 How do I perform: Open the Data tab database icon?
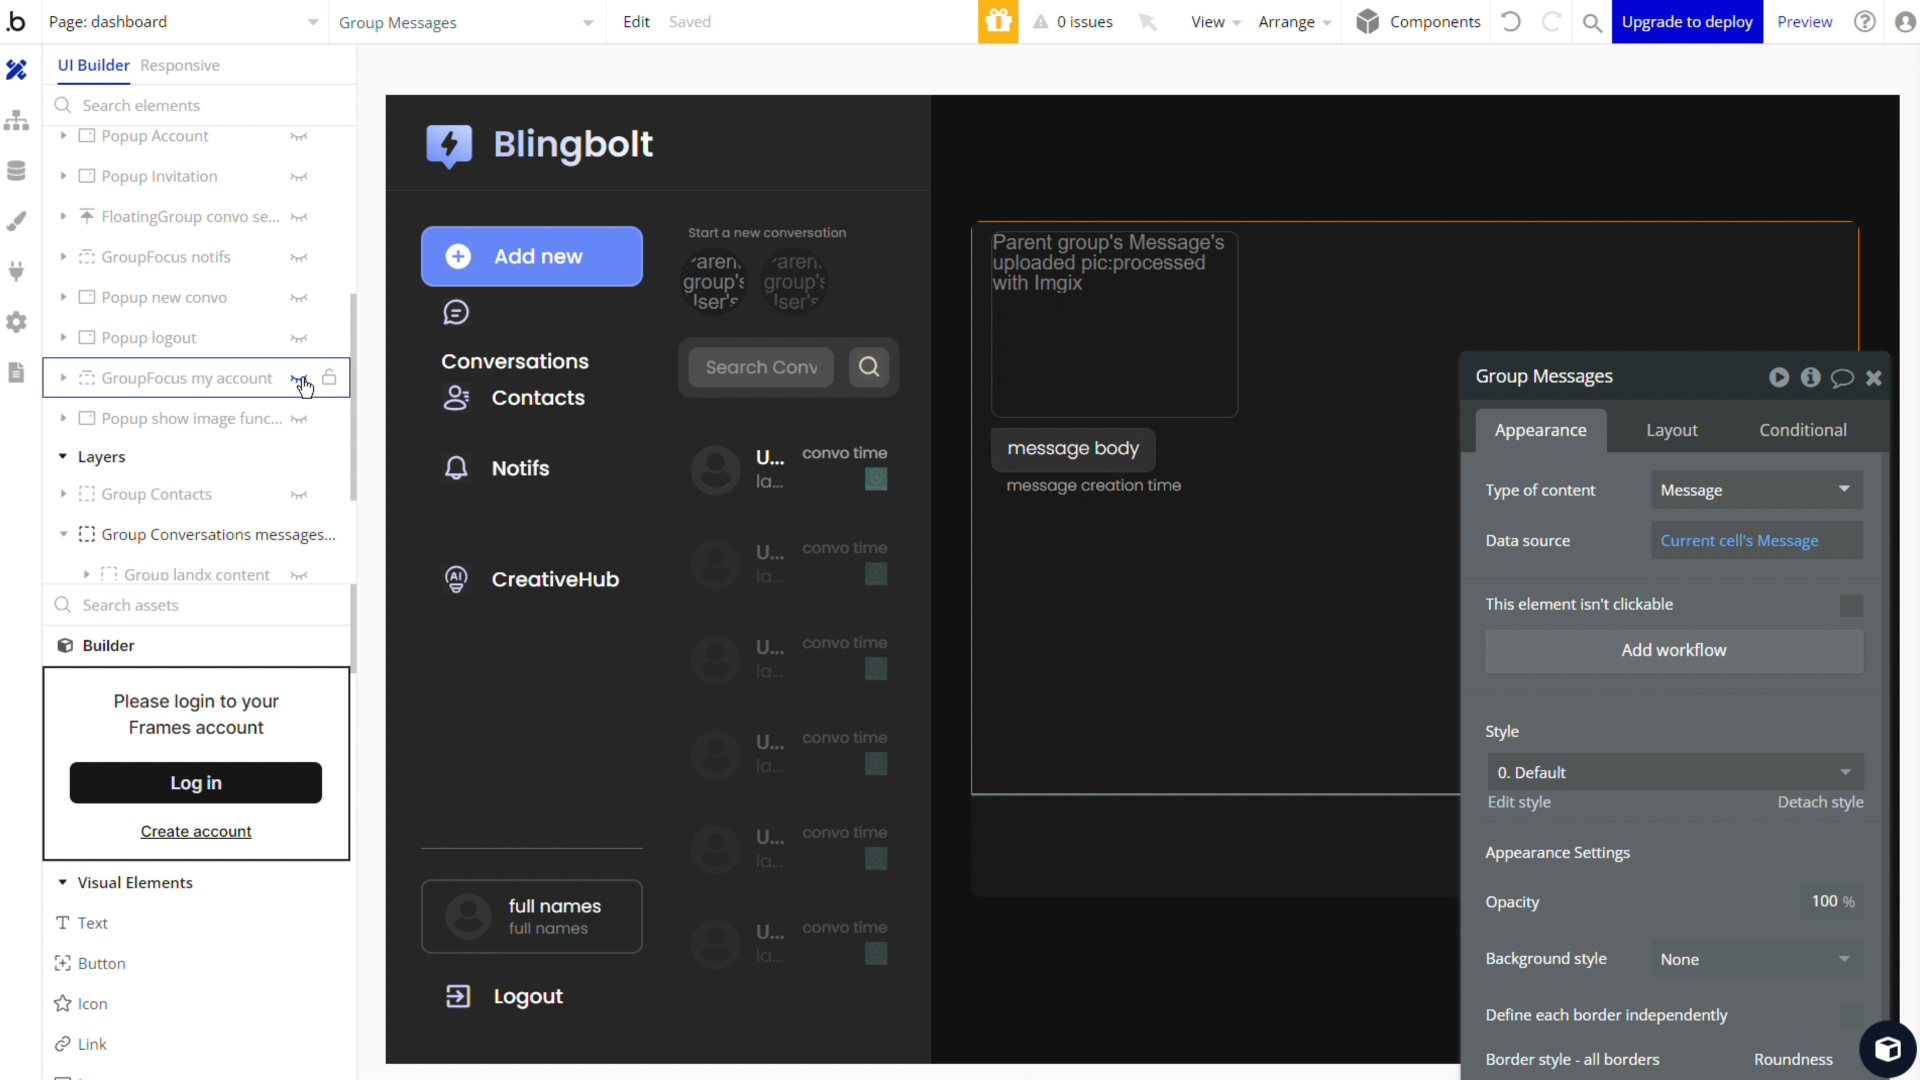click(x=16, y=171)
